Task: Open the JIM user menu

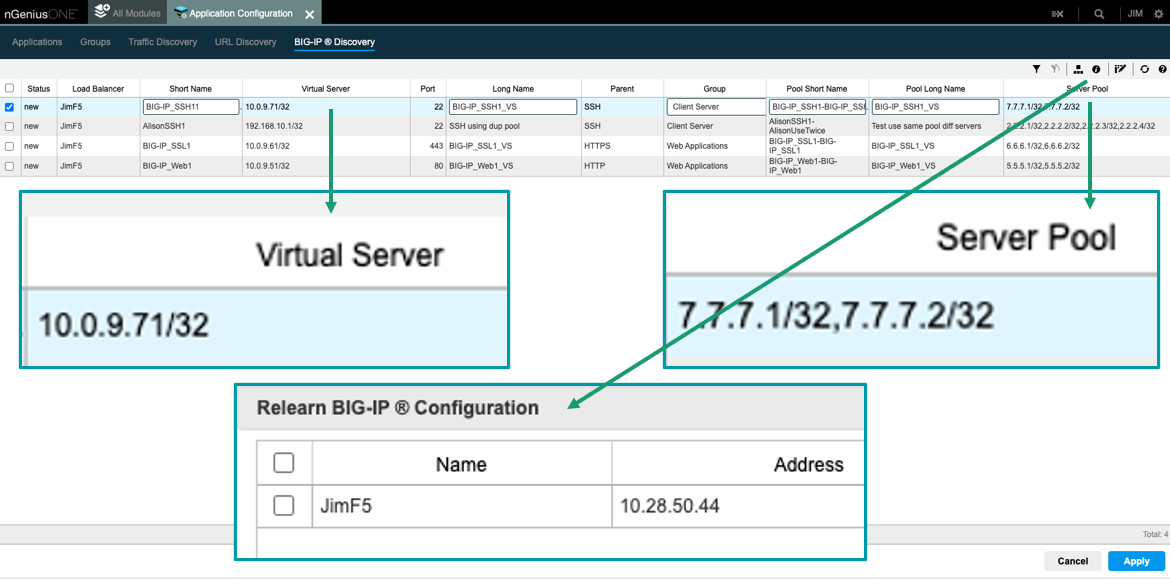Action: coord(1135,13)
